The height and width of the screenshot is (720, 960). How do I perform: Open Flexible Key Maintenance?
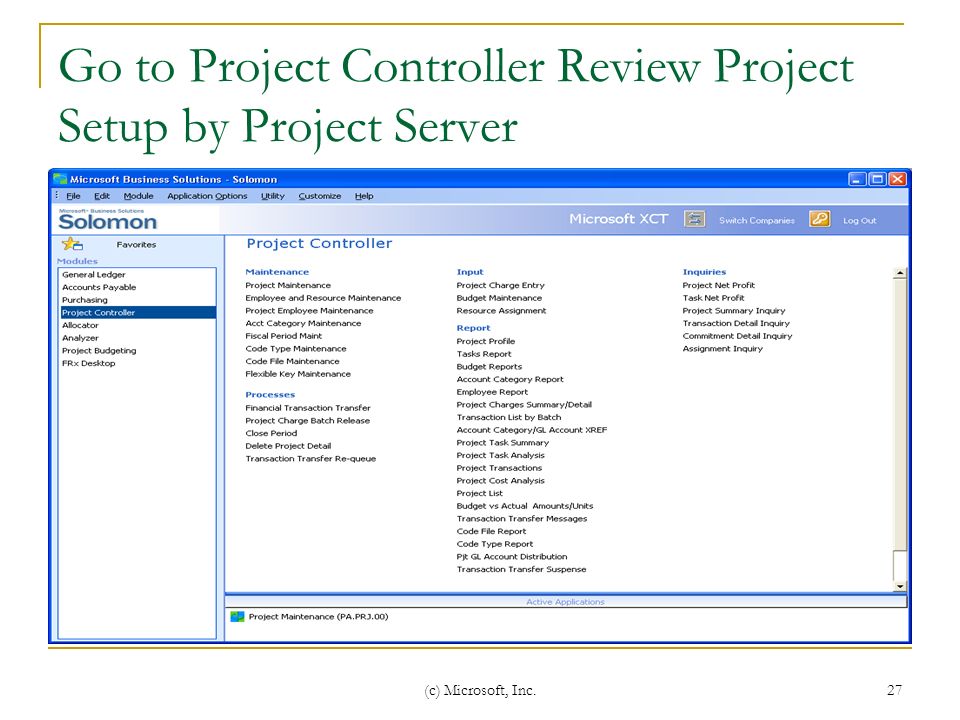[298, 374]
